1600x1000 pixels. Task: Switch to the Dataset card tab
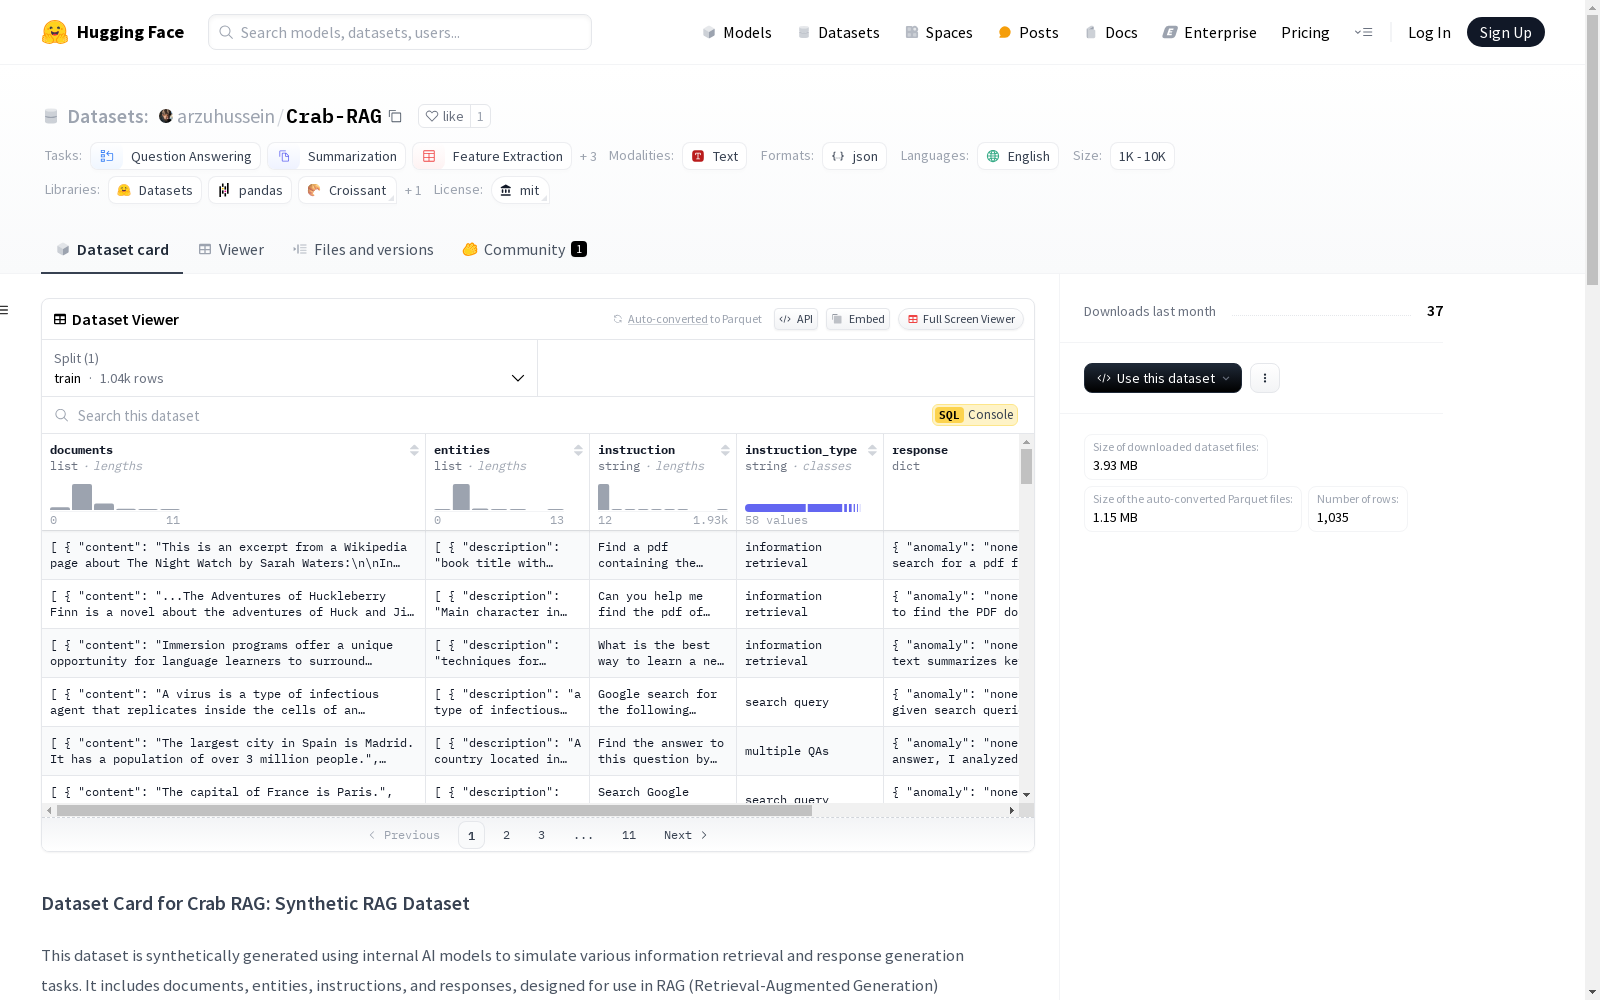pyautogui.click(x=112, y=250)
